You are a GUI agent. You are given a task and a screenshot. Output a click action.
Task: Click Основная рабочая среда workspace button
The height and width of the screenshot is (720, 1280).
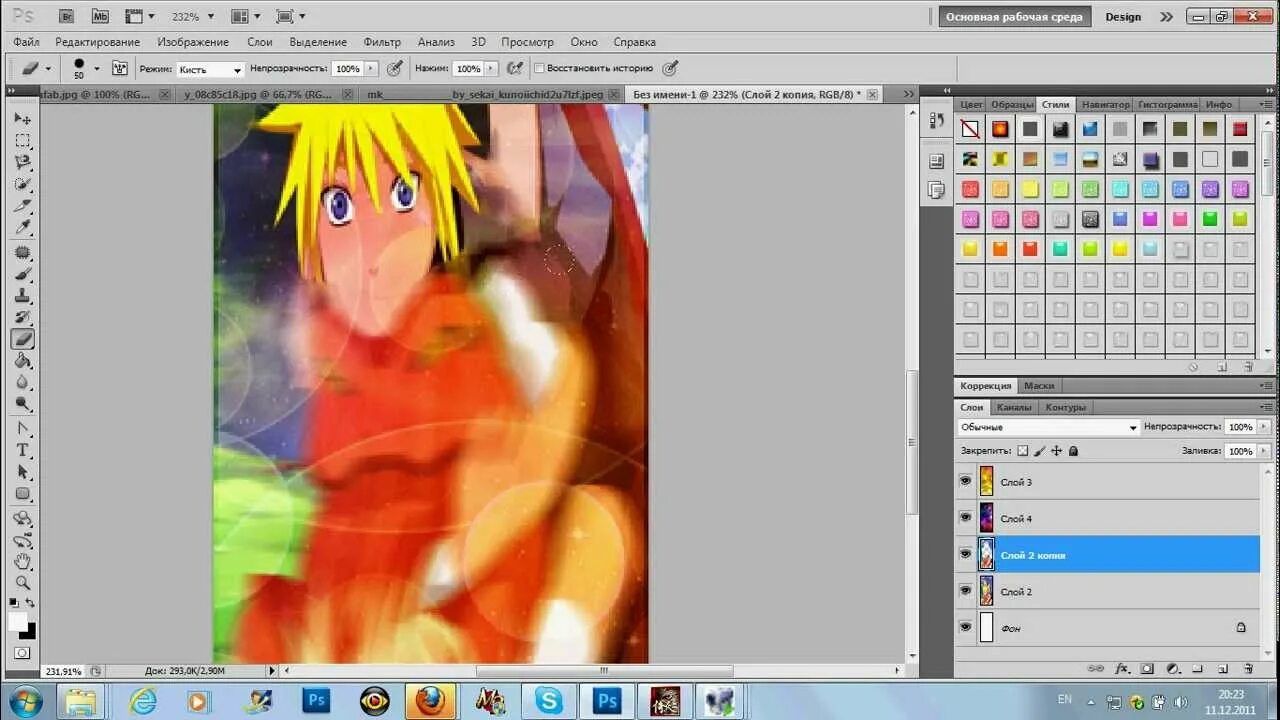point(1014,17)
